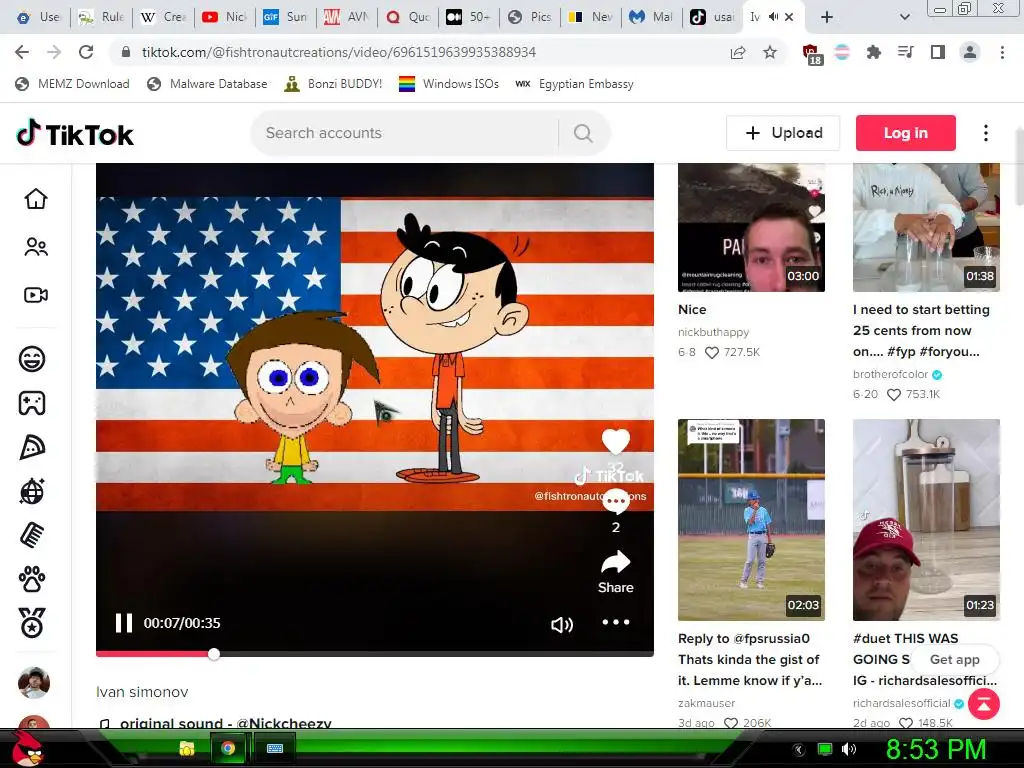
Task: Select the comedy smiley face category icon
Action: pos(32,359)
